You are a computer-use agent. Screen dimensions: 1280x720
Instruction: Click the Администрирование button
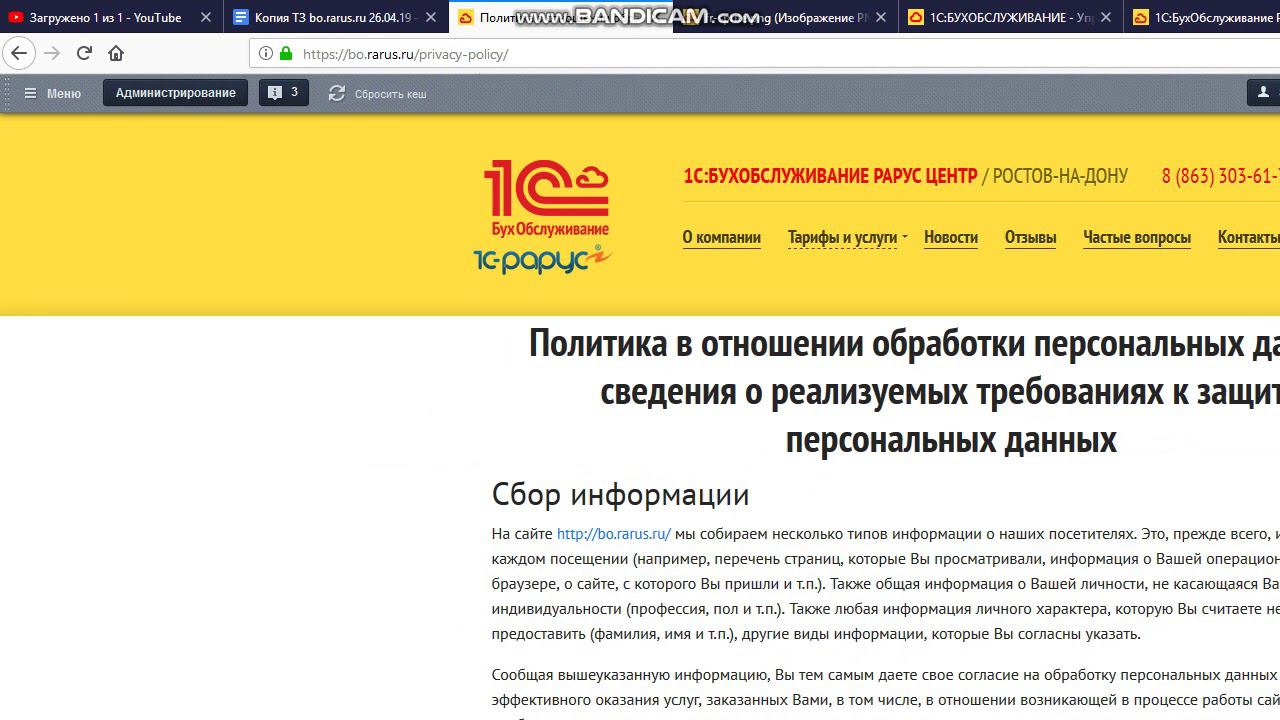(x=176, y=93)
